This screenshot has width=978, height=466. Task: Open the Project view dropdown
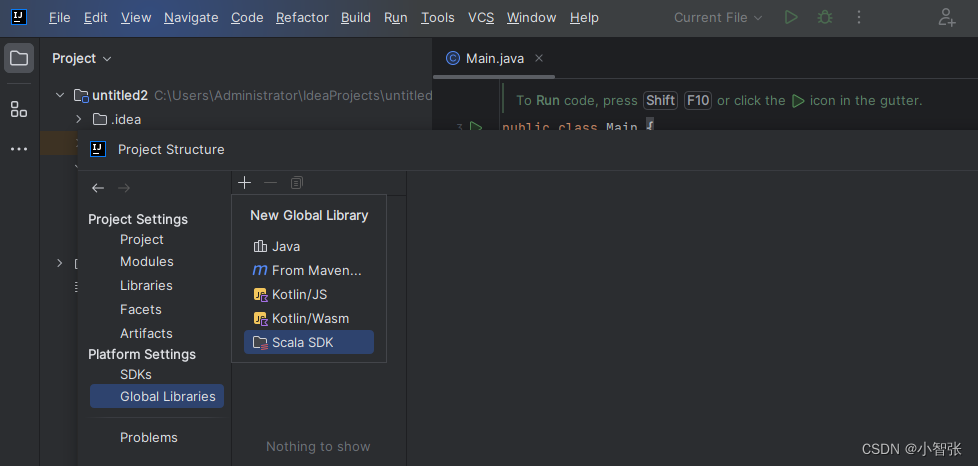(82, 59)
